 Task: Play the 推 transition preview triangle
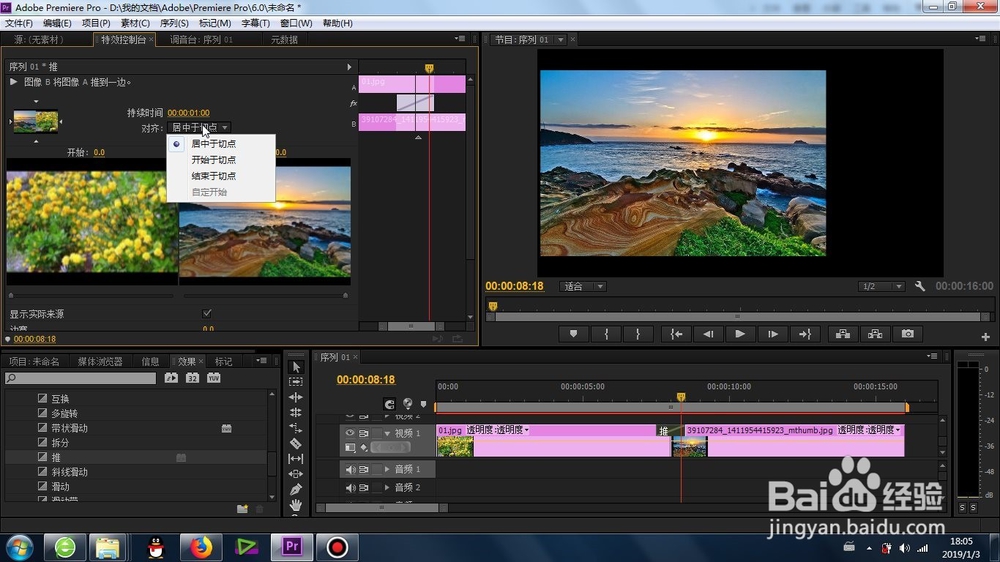pyautogui.click(x=13, y=82)
